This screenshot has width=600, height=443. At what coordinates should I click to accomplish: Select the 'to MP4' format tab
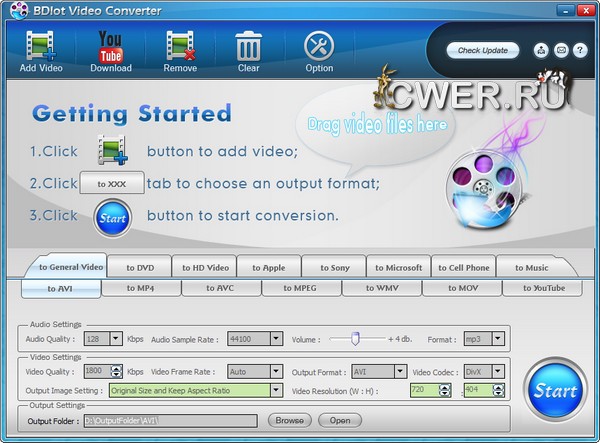tap(140, 288)
